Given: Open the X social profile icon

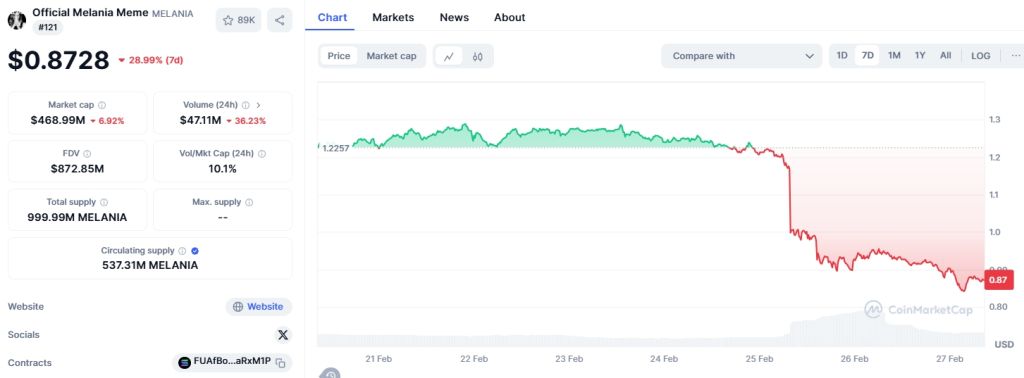Looking at the screenshot, I should [282, 335].
